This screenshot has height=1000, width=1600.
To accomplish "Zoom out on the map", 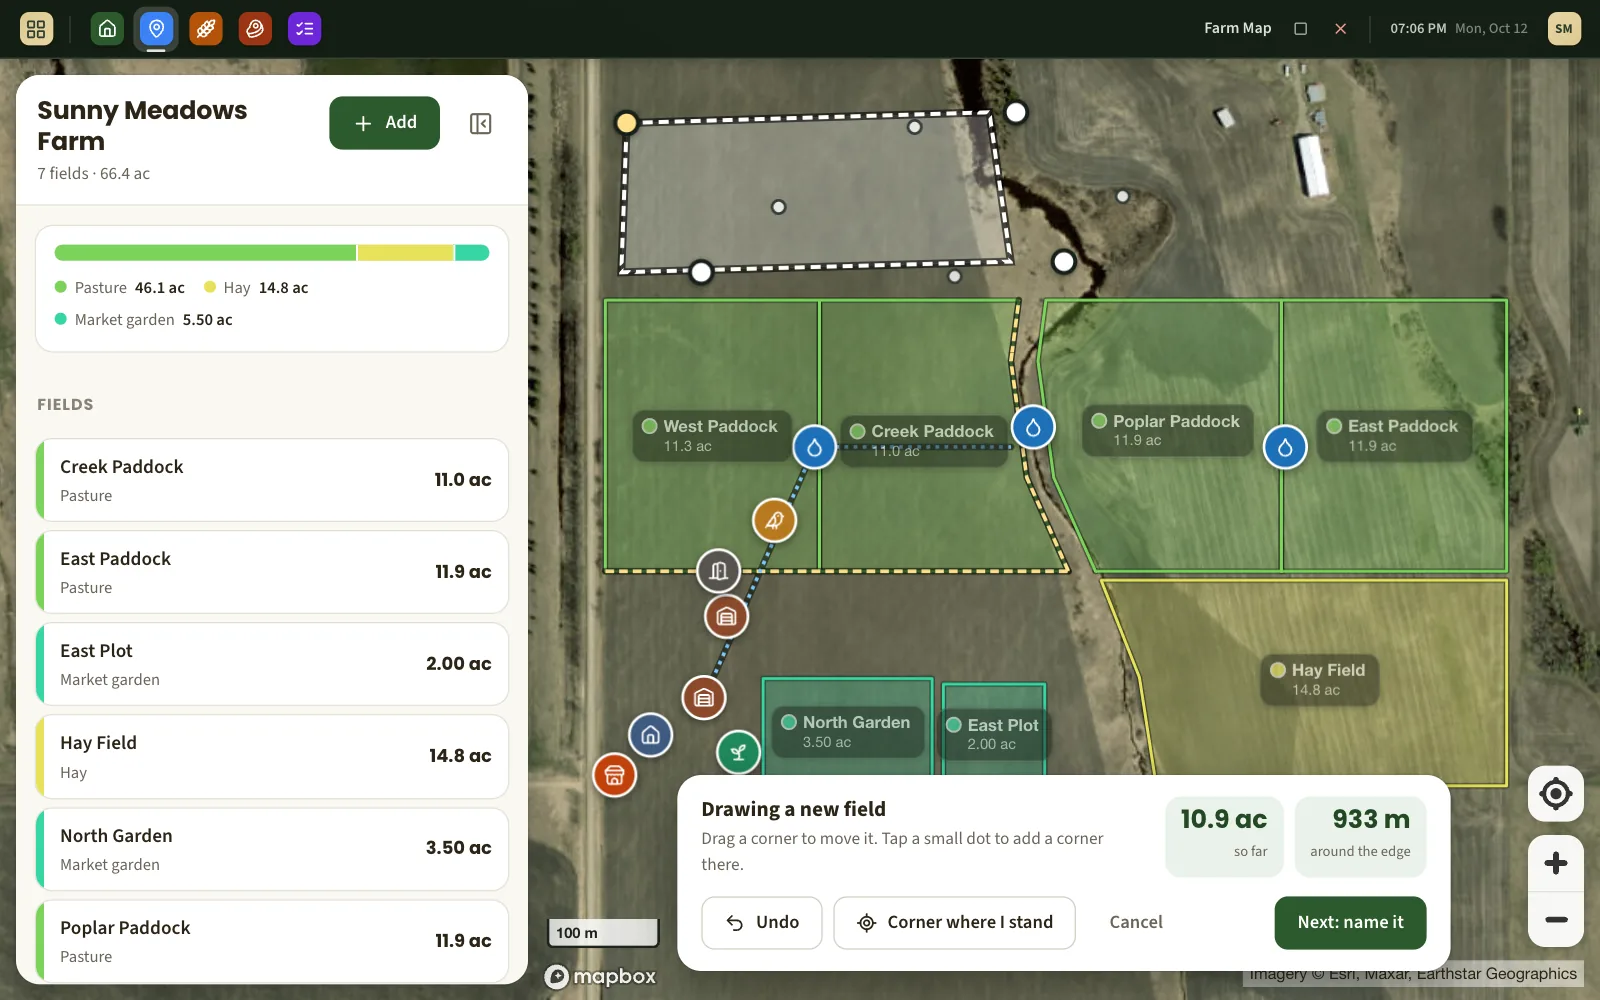I will 1555,919.
